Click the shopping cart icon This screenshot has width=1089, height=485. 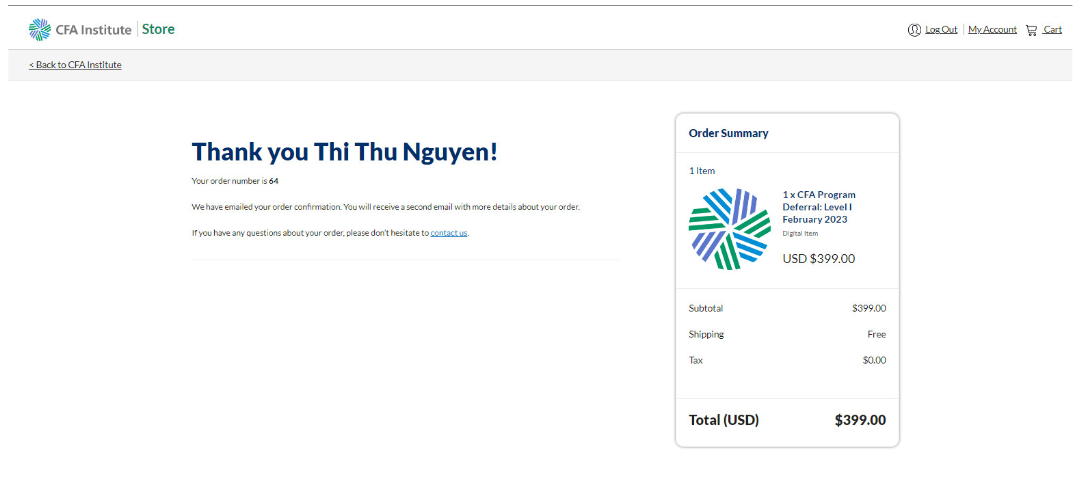click(1031, 30)
